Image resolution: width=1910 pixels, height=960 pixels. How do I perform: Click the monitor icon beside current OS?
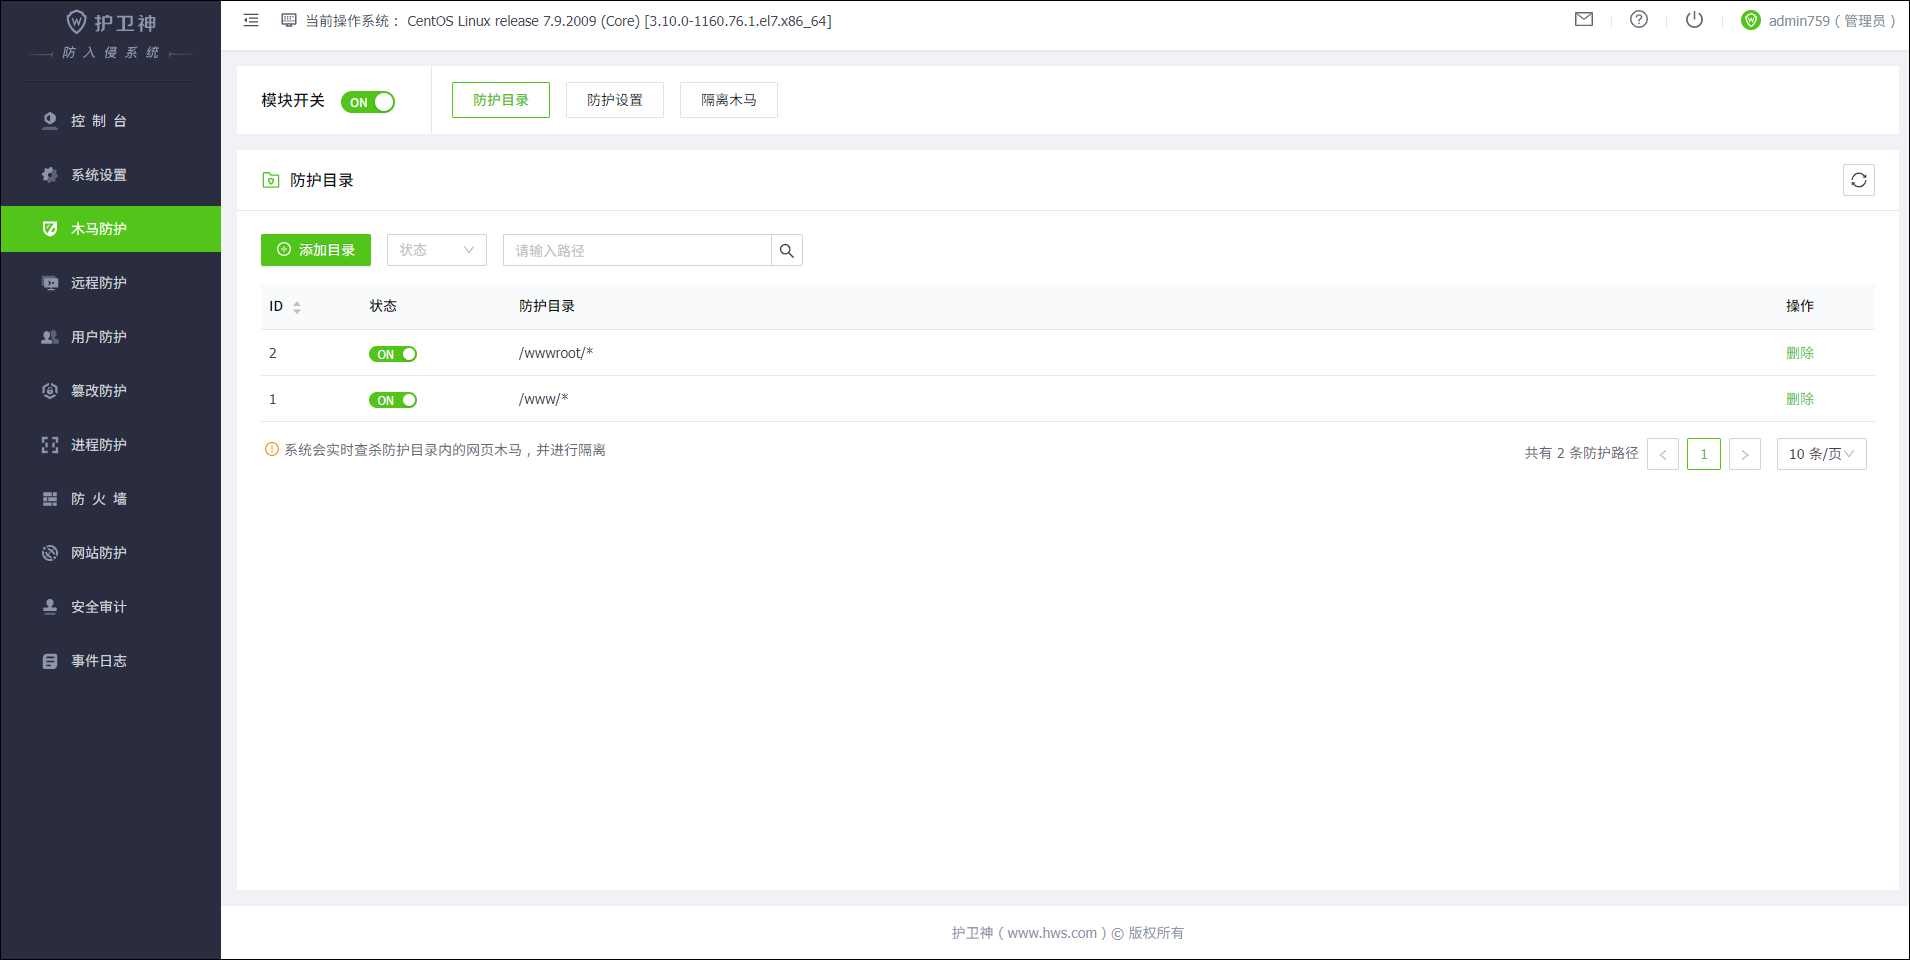coord(289,20)
